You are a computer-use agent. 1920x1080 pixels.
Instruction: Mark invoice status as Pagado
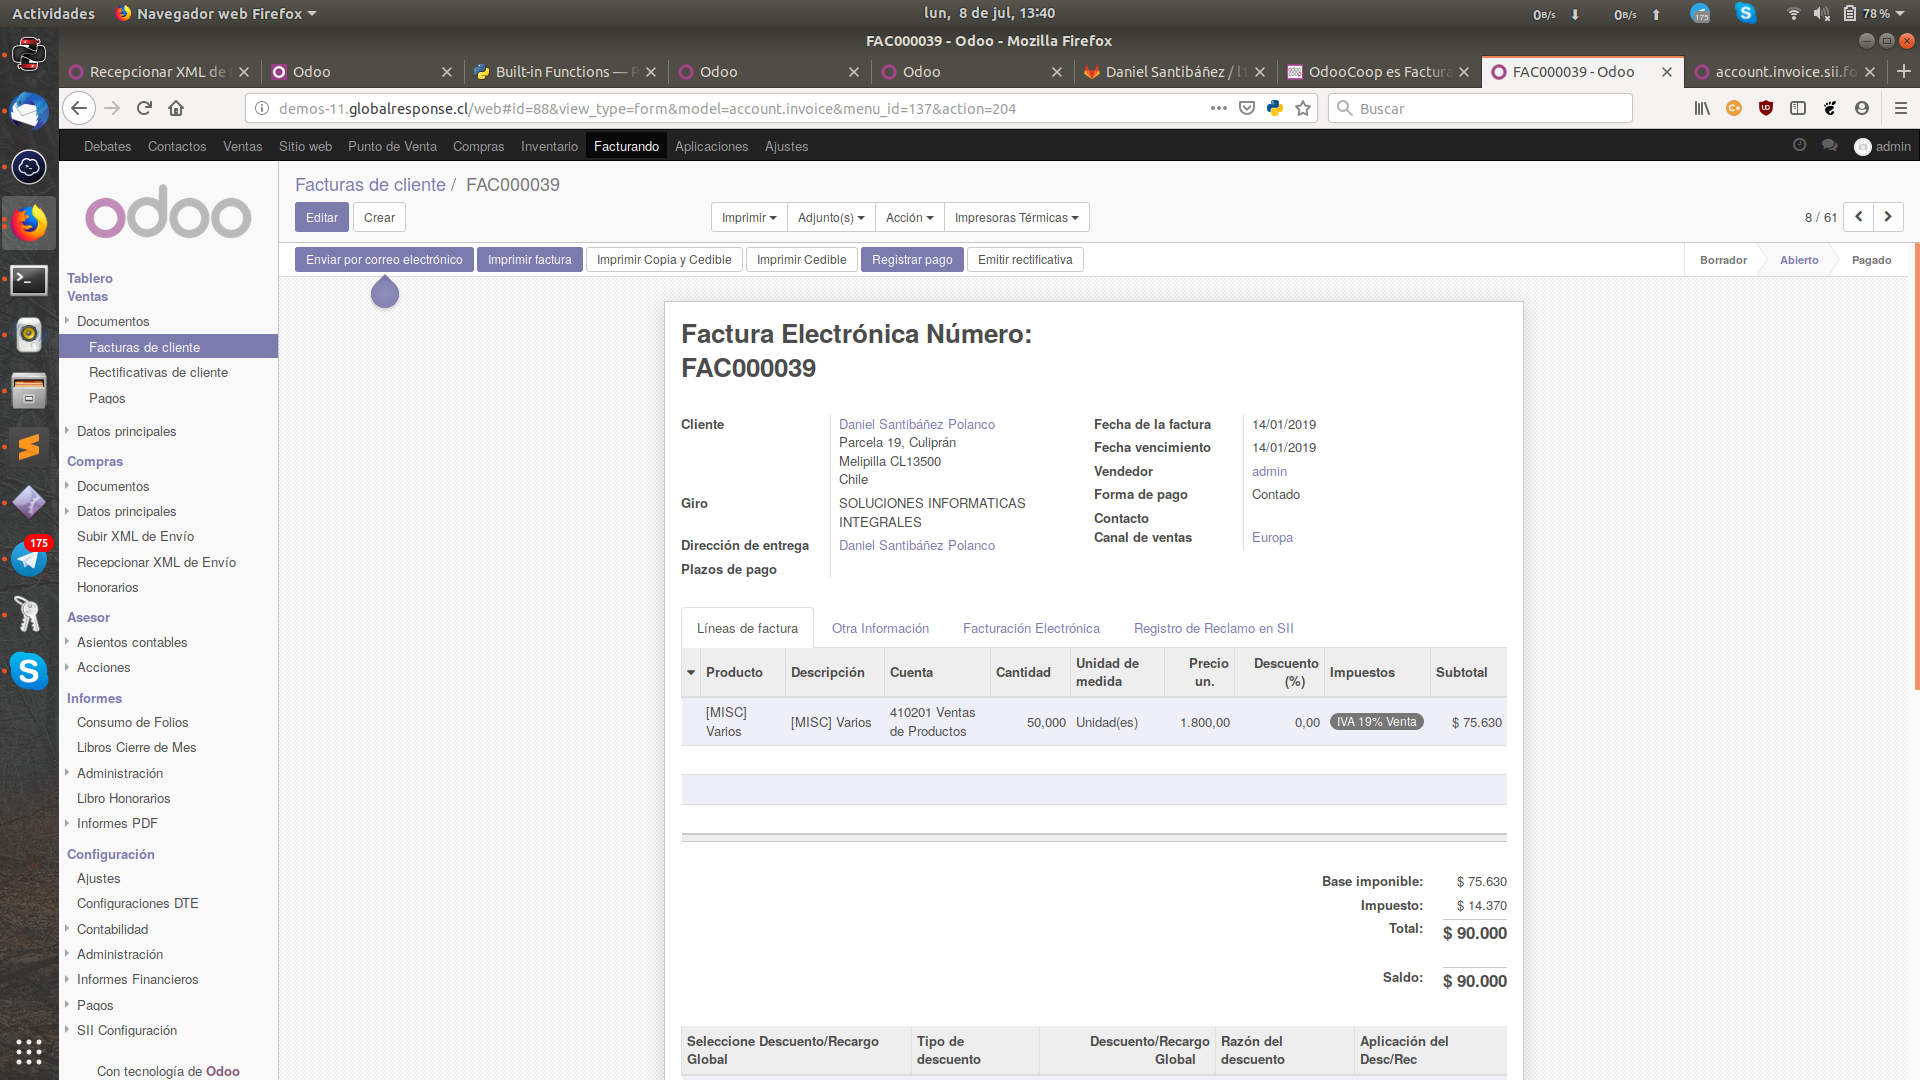pos(1871,259)
